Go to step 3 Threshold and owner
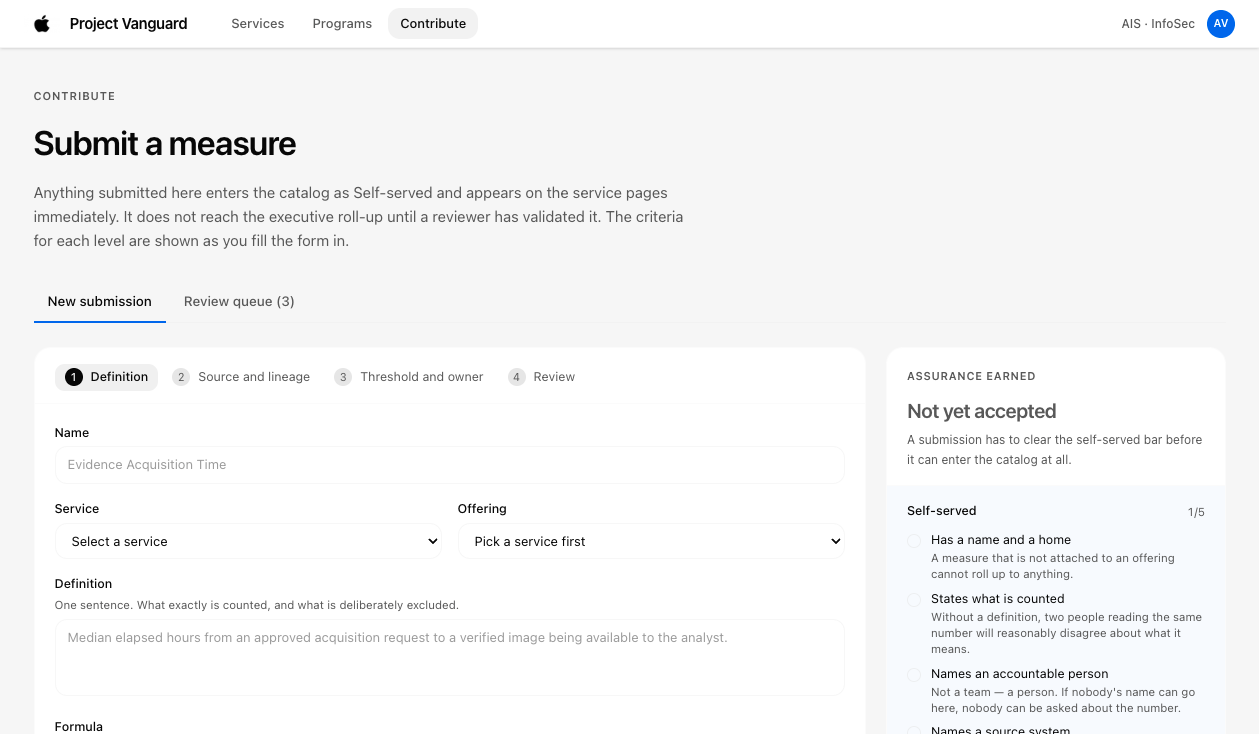The height and width of the screenshot is (734, 1259). (409, 377)
